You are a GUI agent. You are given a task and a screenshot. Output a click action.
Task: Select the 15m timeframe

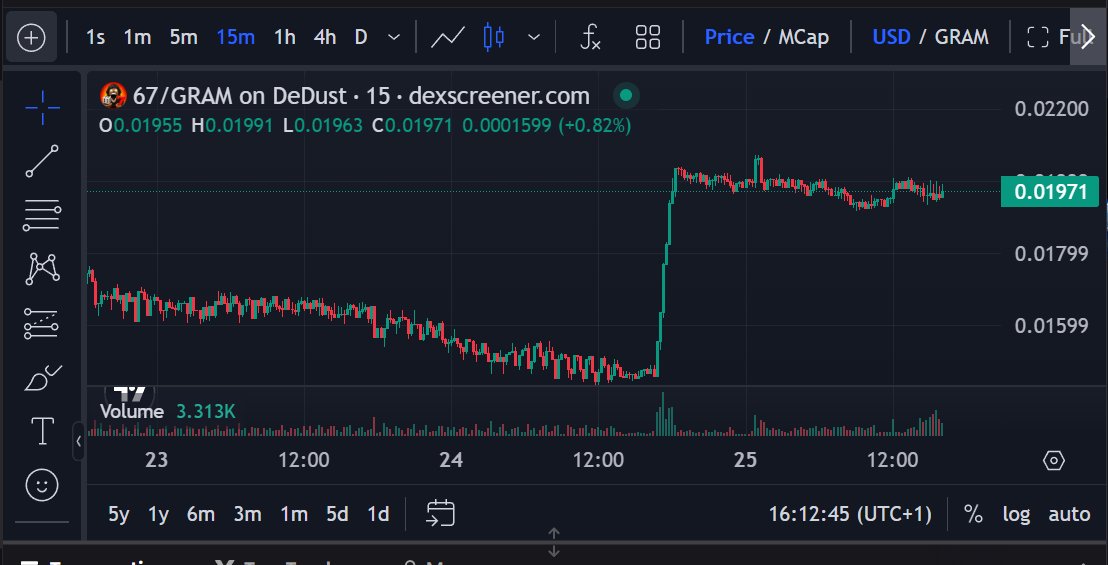click(x=235, y=37)
